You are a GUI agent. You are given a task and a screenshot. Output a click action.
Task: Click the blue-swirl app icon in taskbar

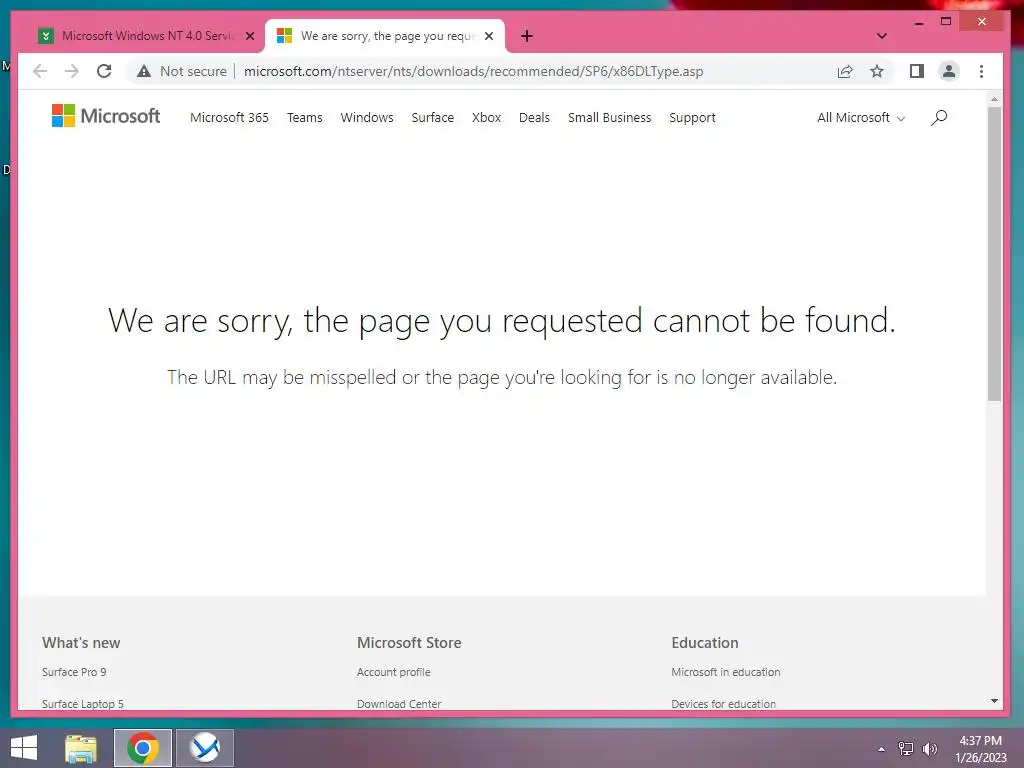coord(205,748)
